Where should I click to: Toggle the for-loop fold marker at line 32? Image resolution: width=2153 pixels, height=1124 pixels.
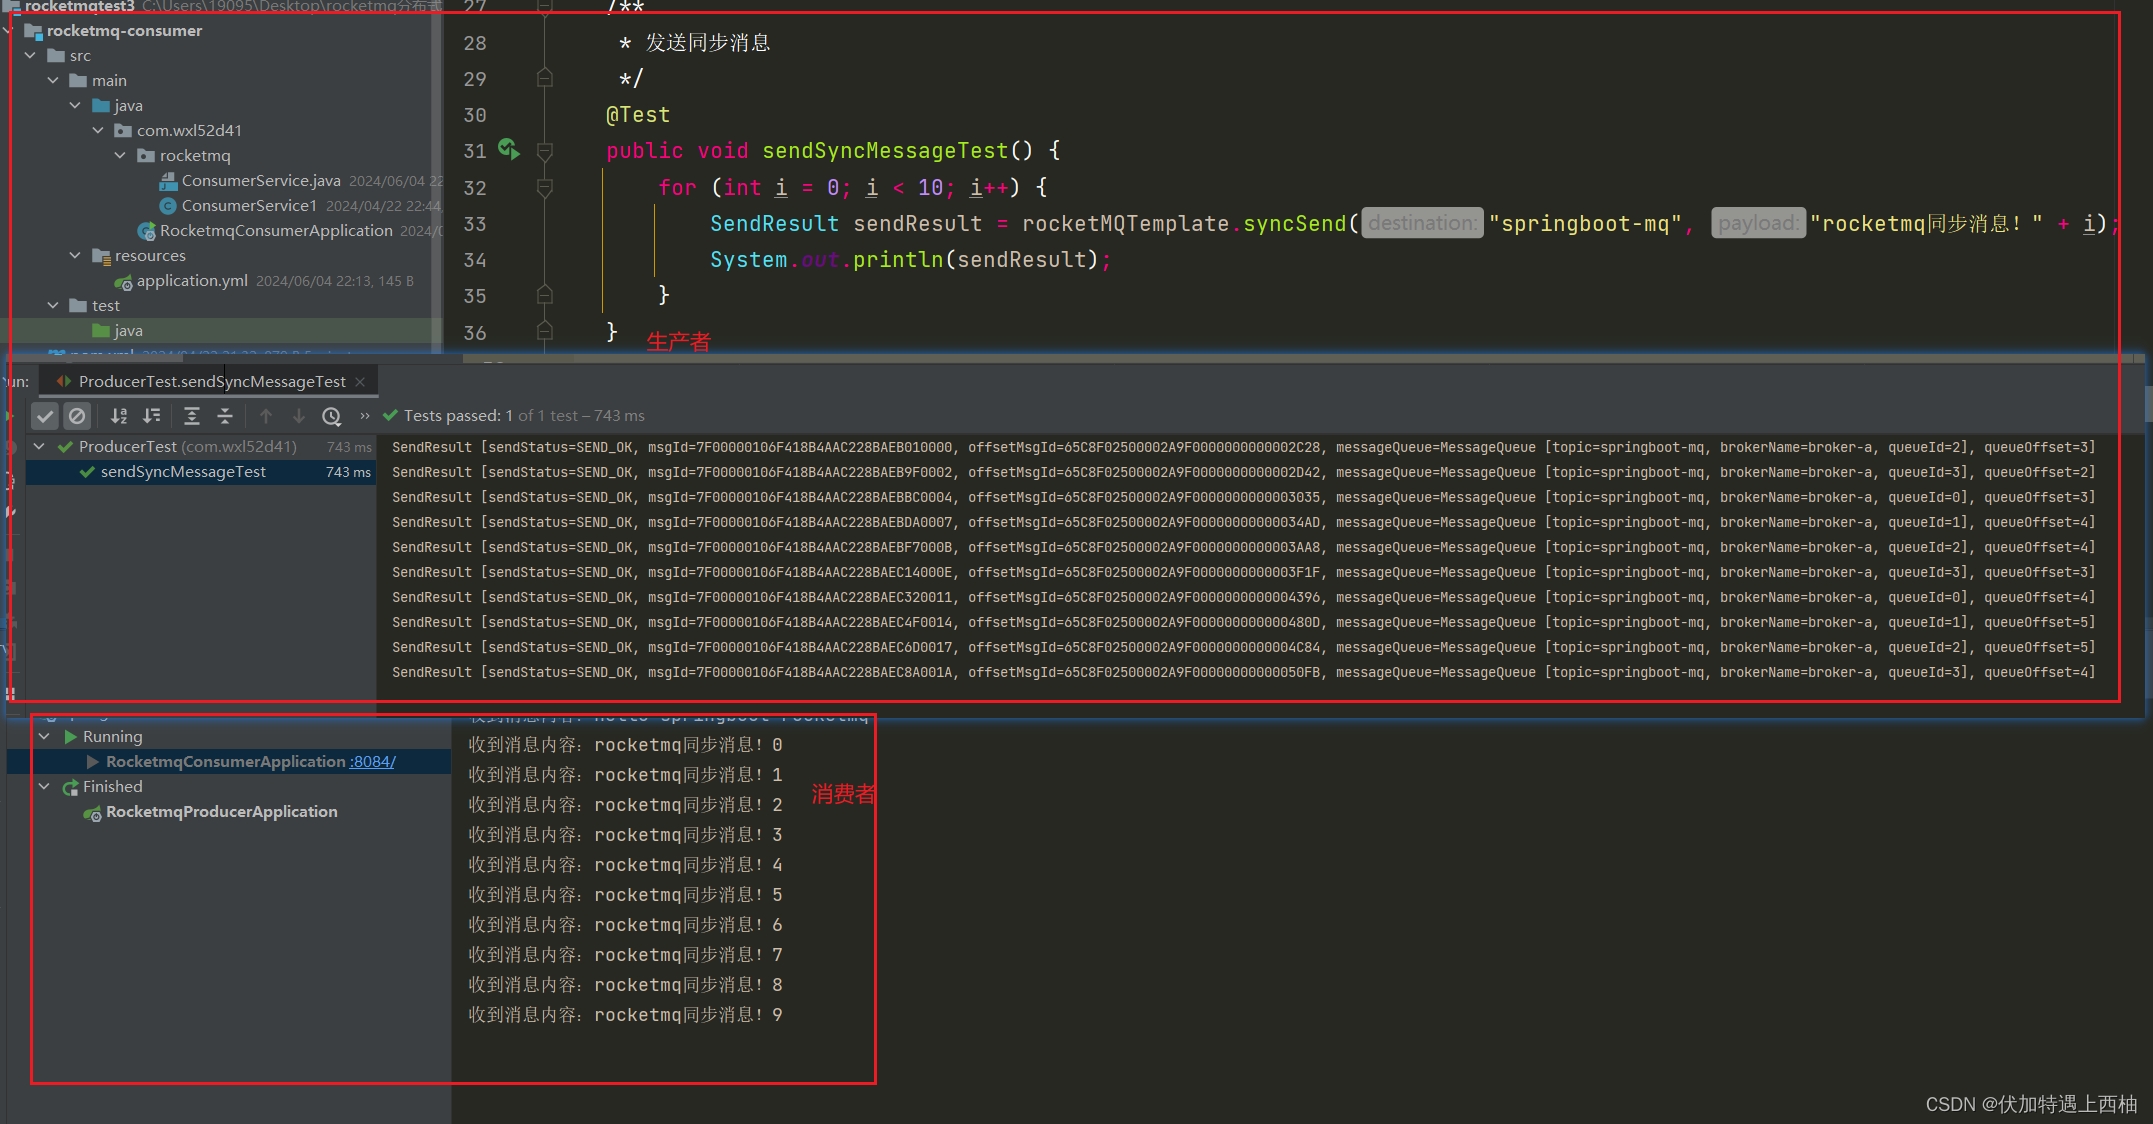(545, 187)
